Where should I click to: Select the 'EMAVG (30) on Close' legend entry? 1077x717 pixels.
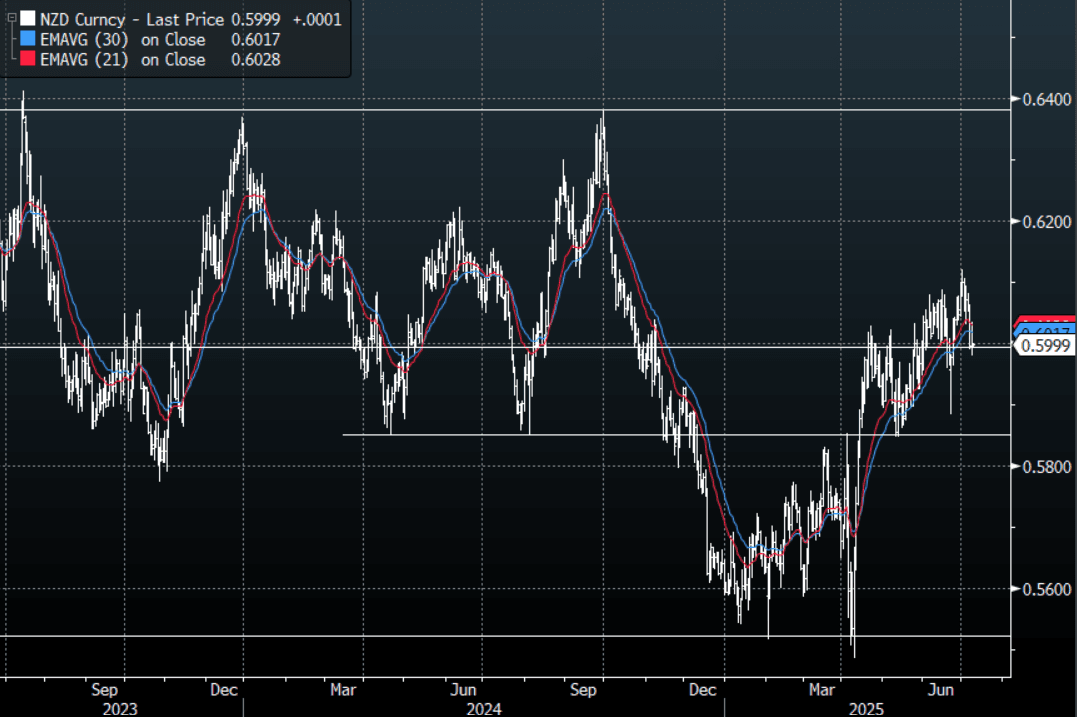coord(122,40)
